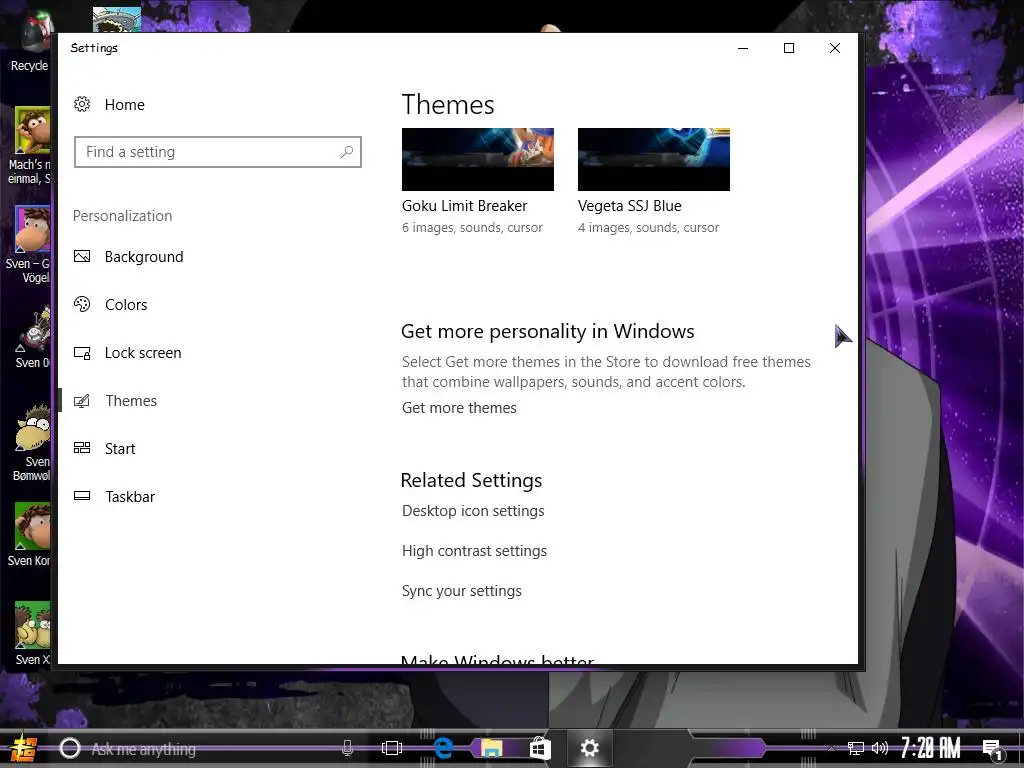
Task: Click the Taskbar icon in sidebar
Action: tap(82, 496)
